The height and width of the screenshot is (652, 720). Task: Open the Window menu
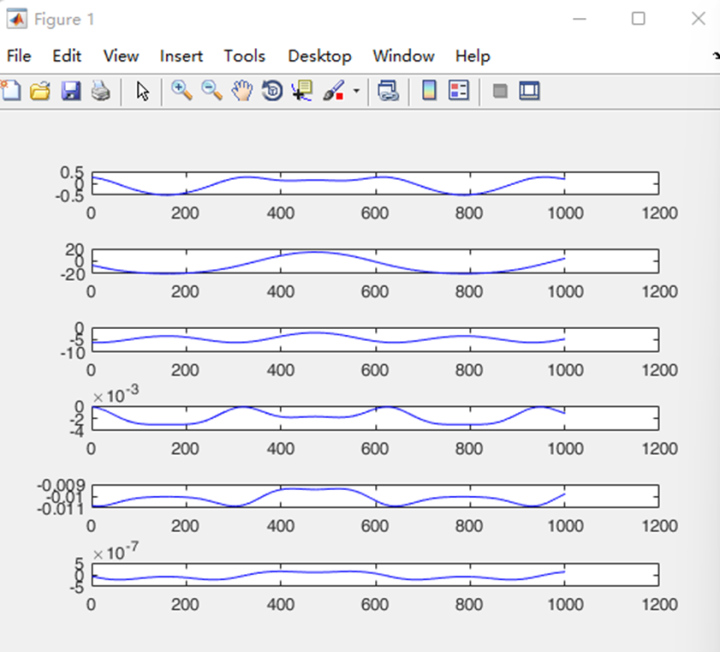coord(404,56)
